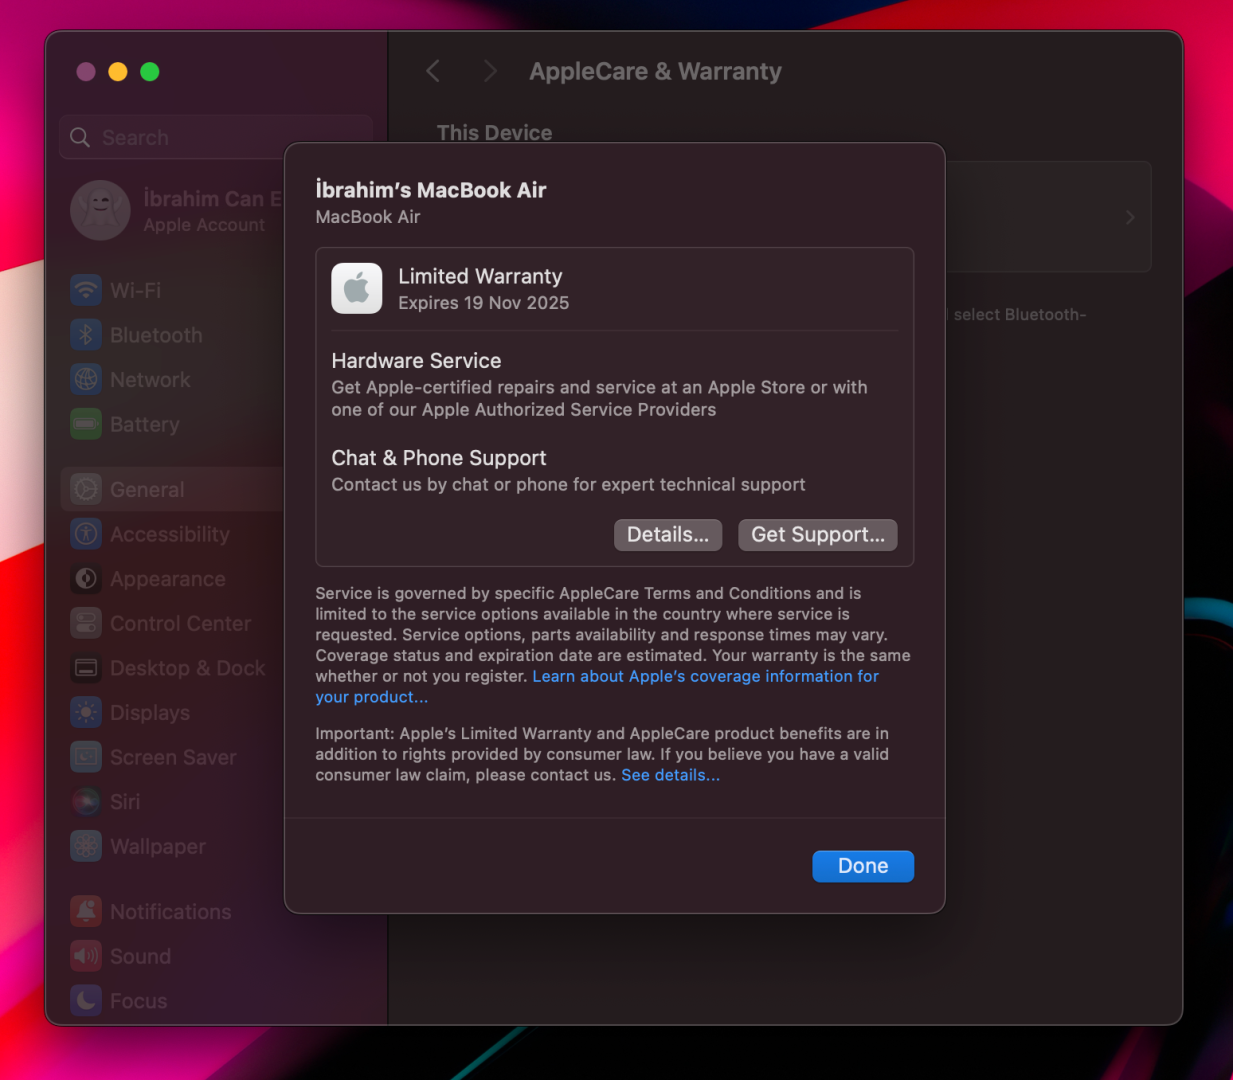Click the Displays sun icon
This screenshot has height=1080, width=1233.
click(x=86, y=712)
